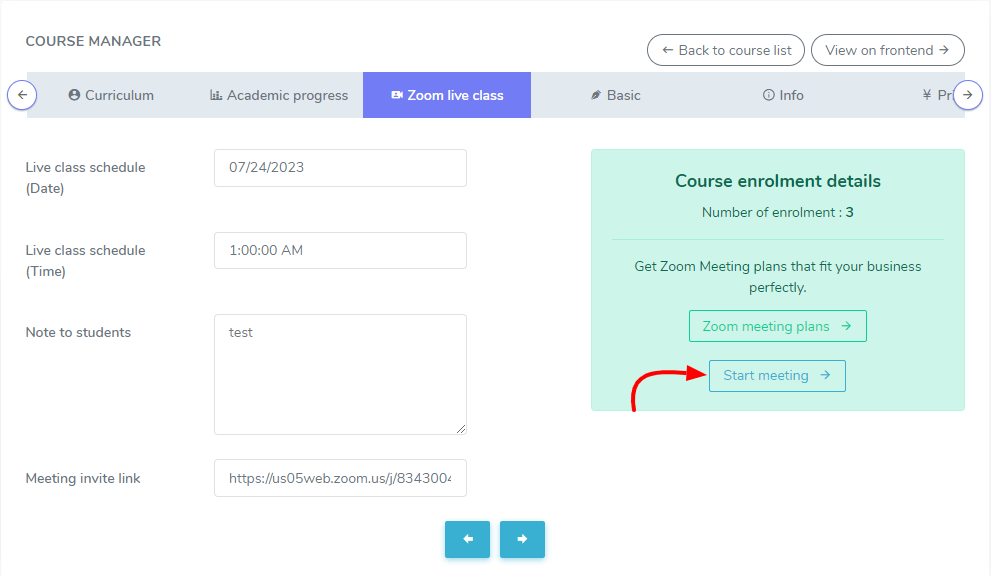Image resolution: width=991 pixels, height=576 pixels.
Task: Focus the Note to students textarea
Action: coord(340,374)
